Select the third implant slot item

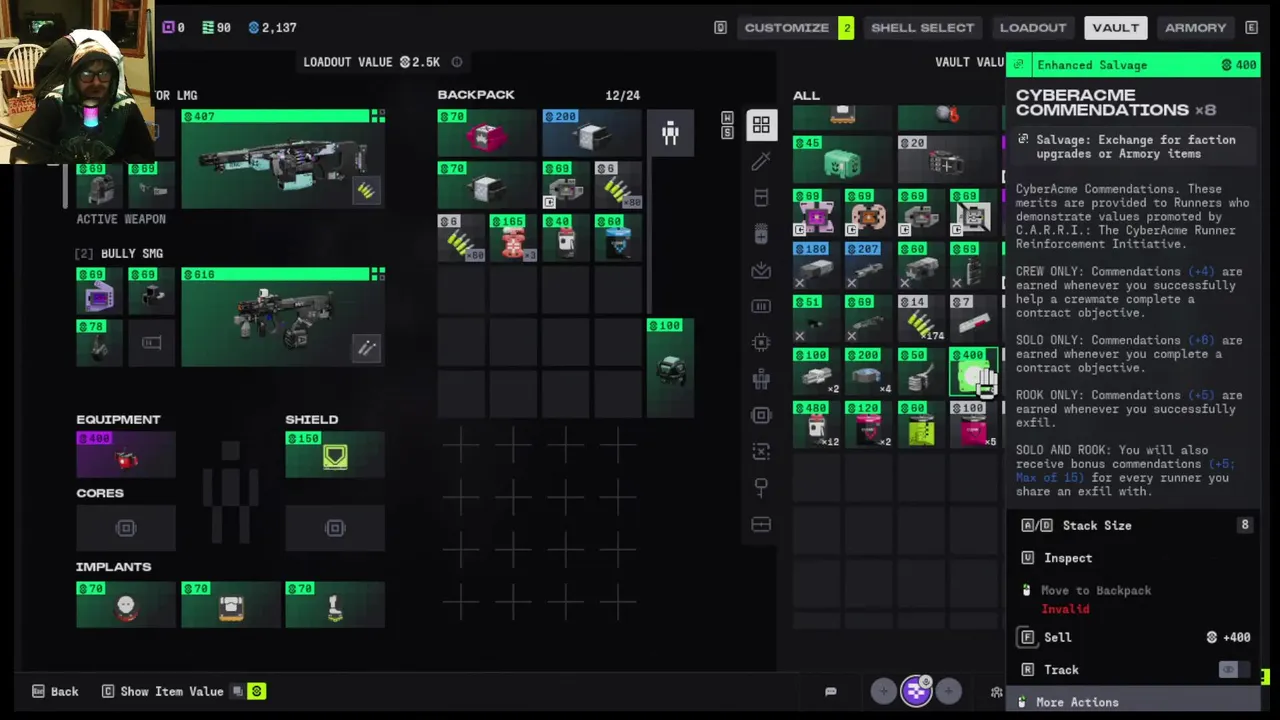coord(335,604)
